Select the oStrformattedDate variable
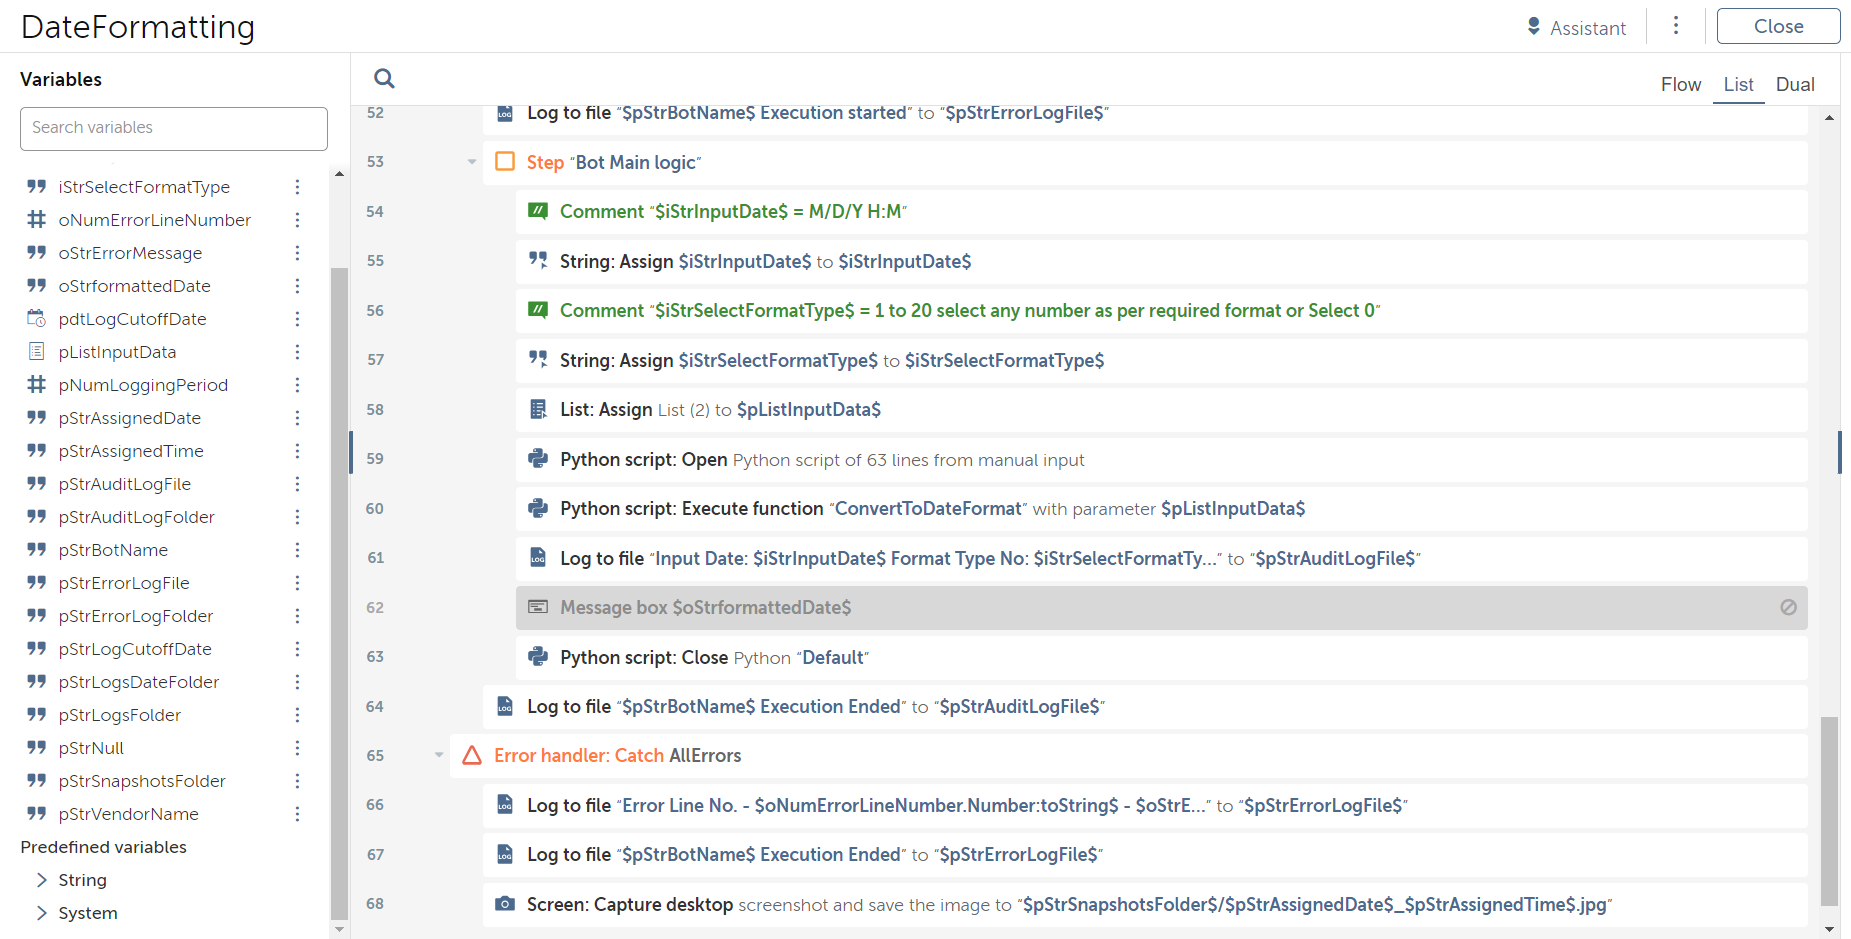1851x939 pixels. coord(134,286)
